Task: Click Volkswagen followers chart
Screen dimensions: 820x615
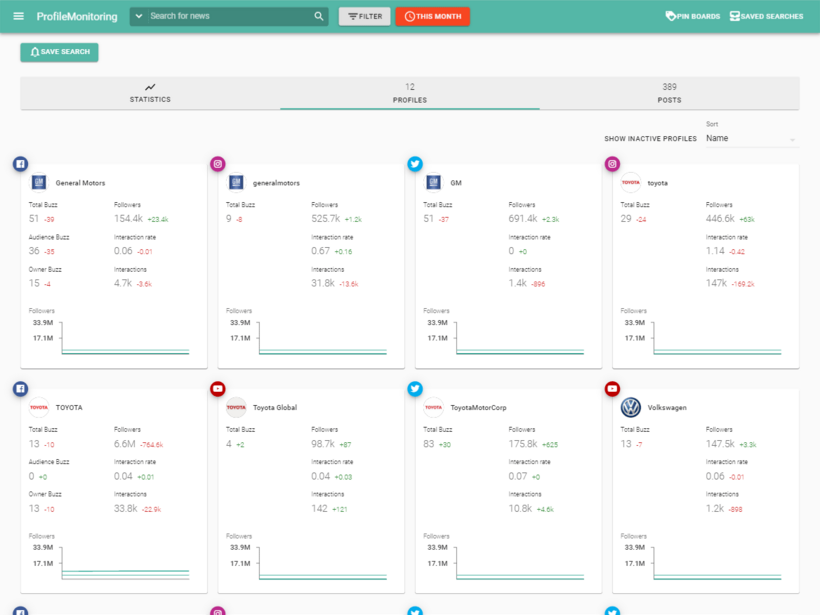Action: tap(702, 562)
